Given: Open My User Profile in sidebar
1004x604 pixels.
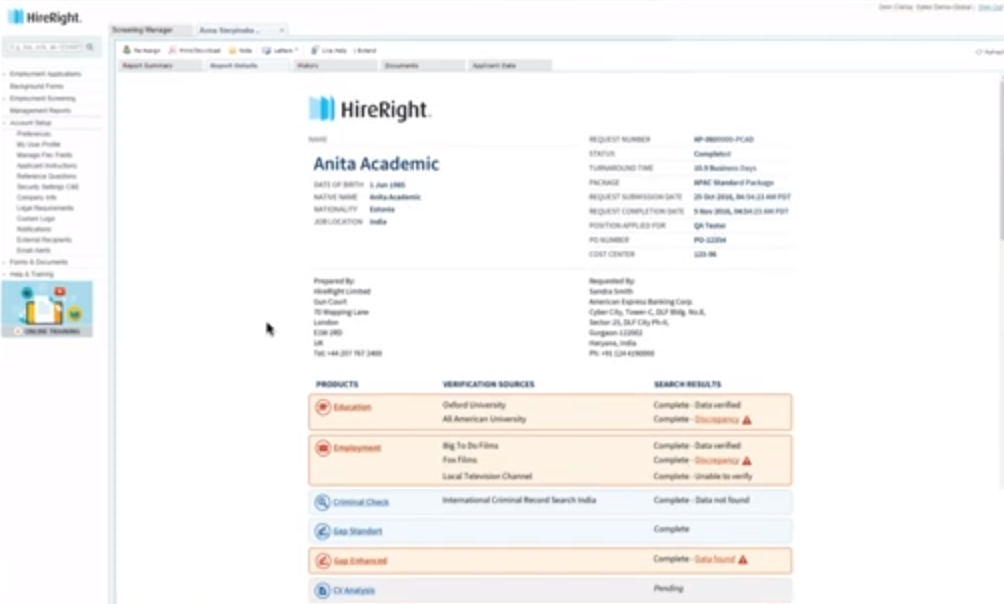Looking at the screenshot, I should coord(38,144).
